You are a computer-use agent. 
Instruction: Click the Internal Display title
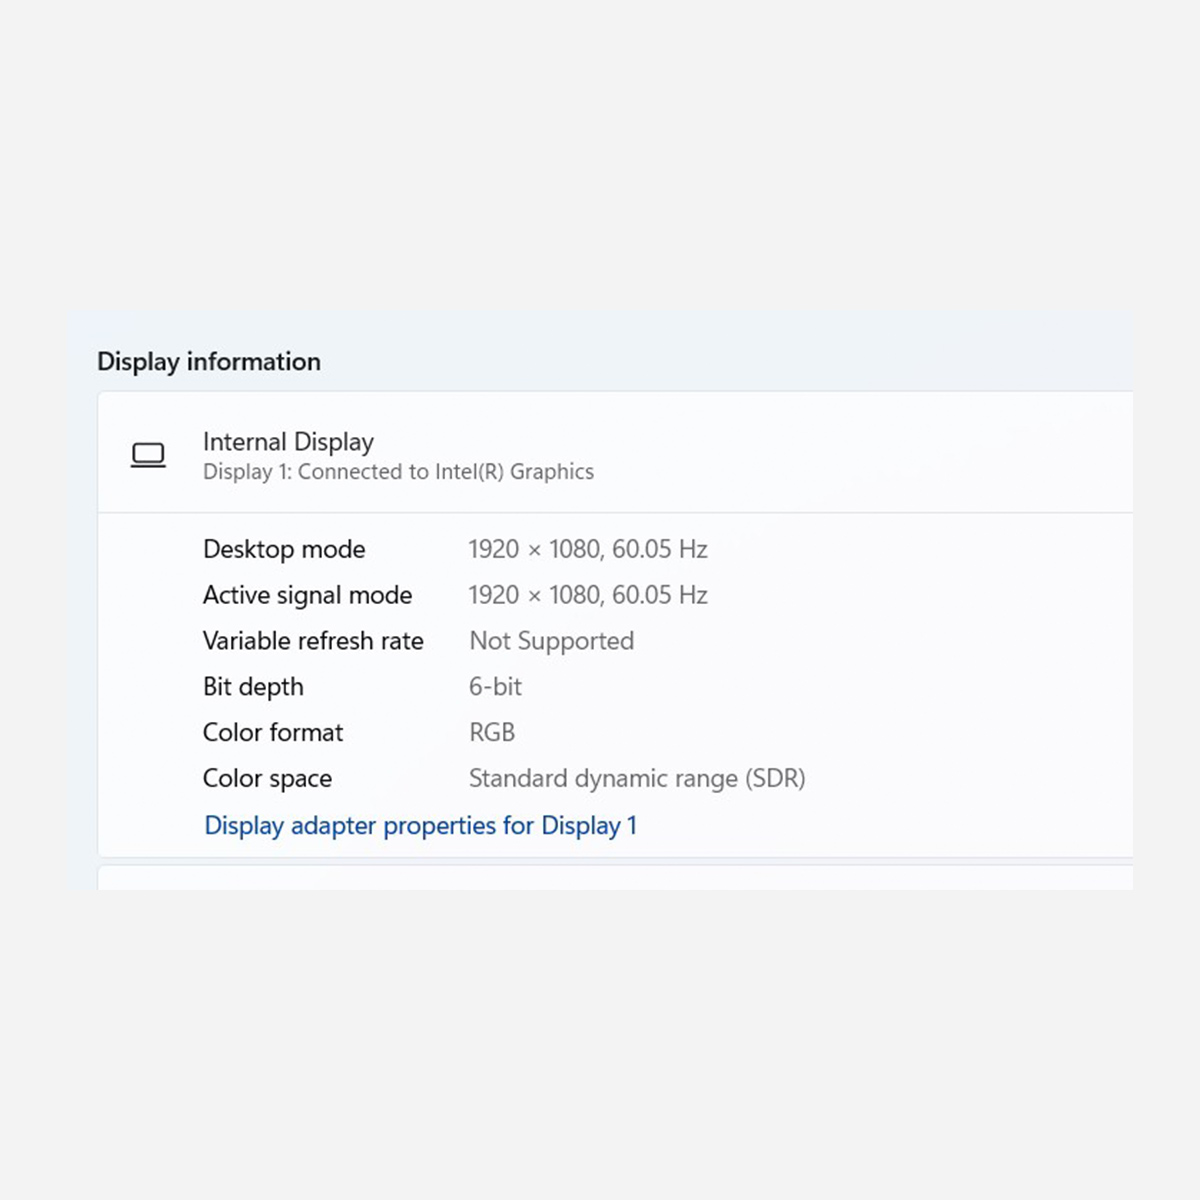point(288,442)
